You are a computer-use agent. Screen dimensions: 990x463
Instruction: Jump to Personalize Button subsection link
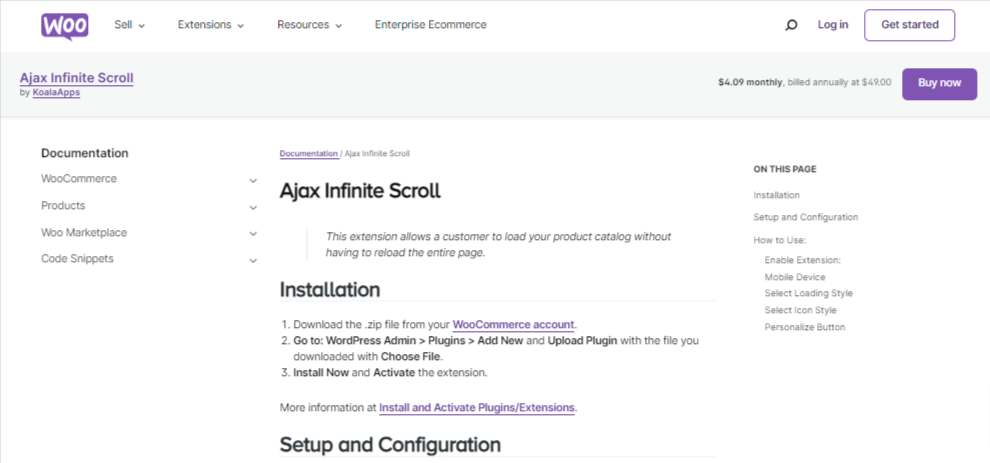(805, 327)
